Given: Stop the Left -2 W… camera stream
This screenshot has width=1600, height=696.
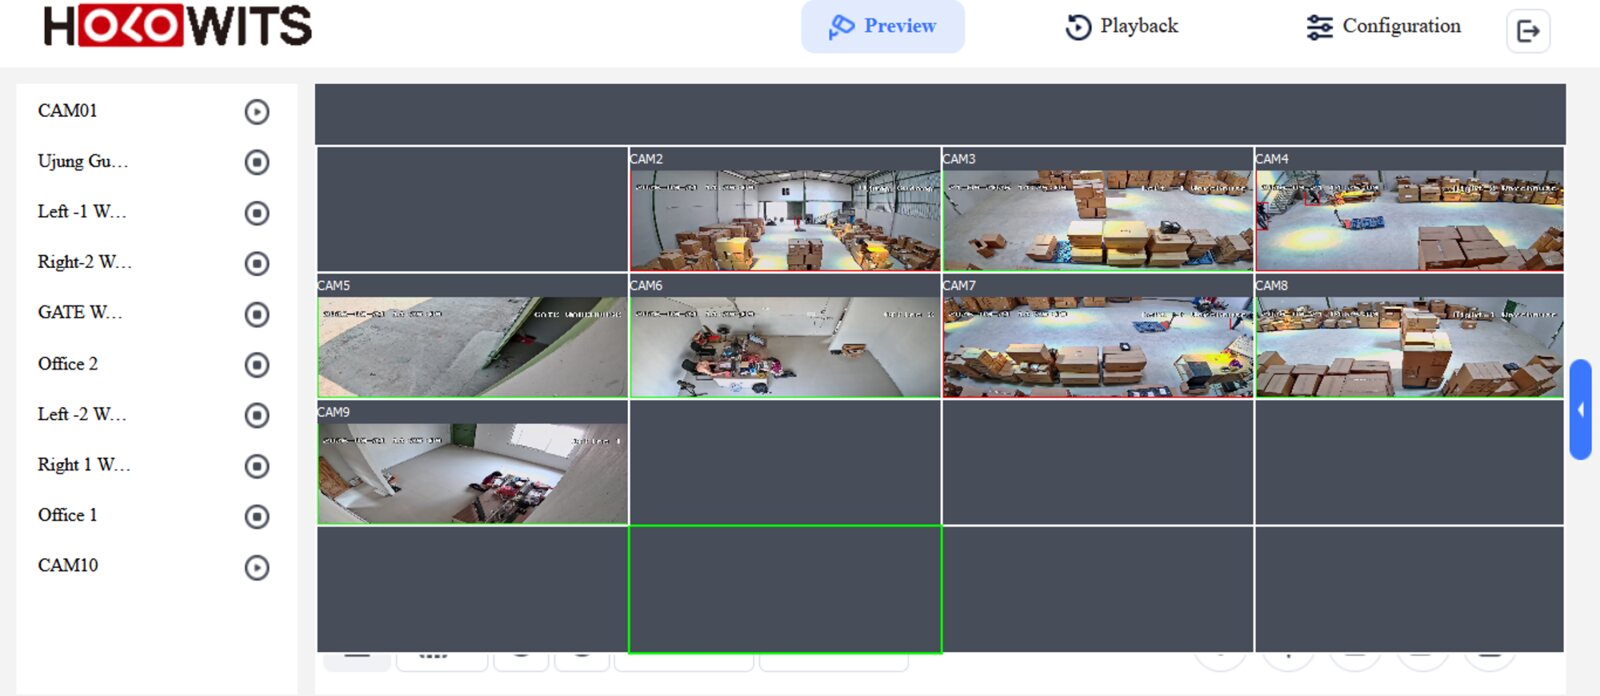Looking at the screenshot, I should point(257,415).
